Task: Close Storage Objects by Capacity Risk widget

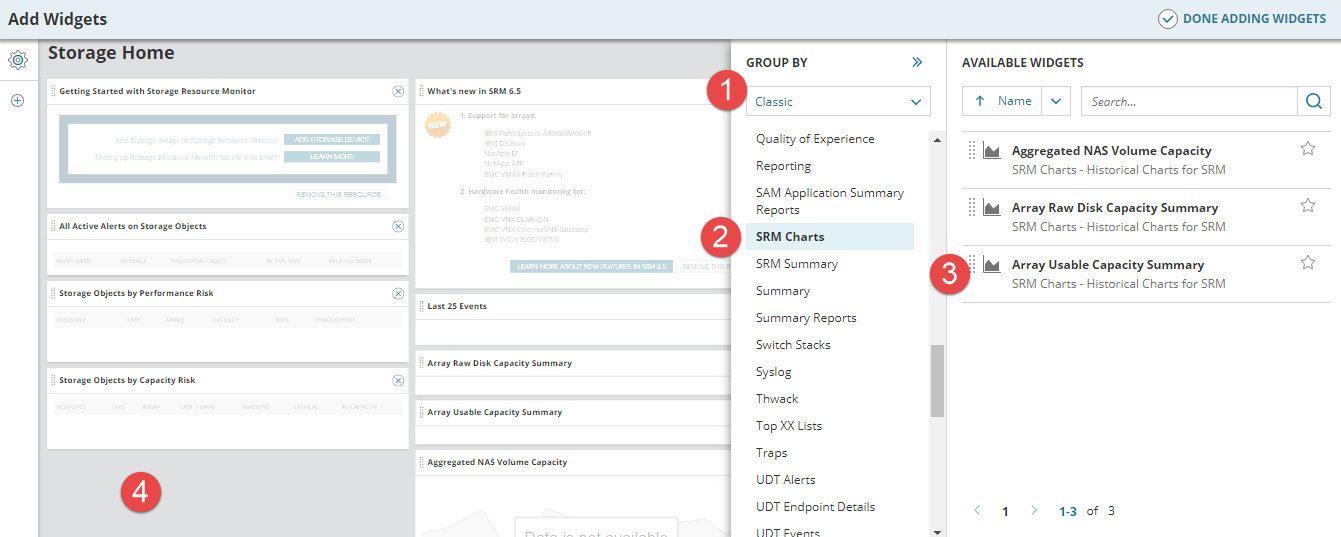Action: click(398, 380)
